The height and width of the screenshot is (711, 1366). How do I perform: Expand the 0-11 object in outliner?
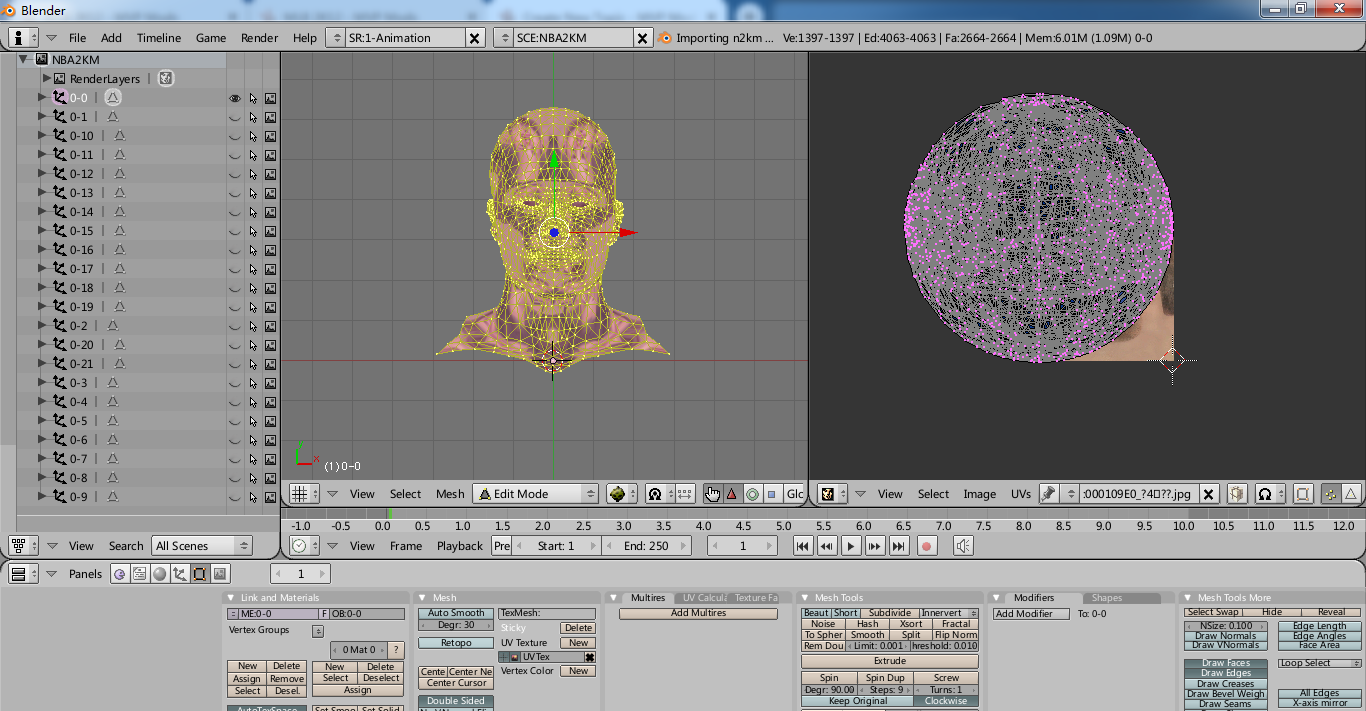point(42,155)
